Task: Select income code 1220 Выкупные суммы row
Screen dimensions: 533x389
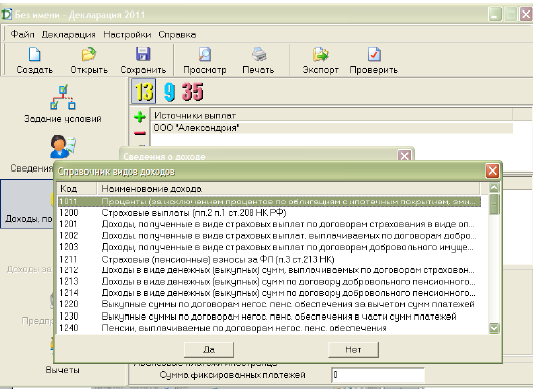Action: [x=269, y=304]
